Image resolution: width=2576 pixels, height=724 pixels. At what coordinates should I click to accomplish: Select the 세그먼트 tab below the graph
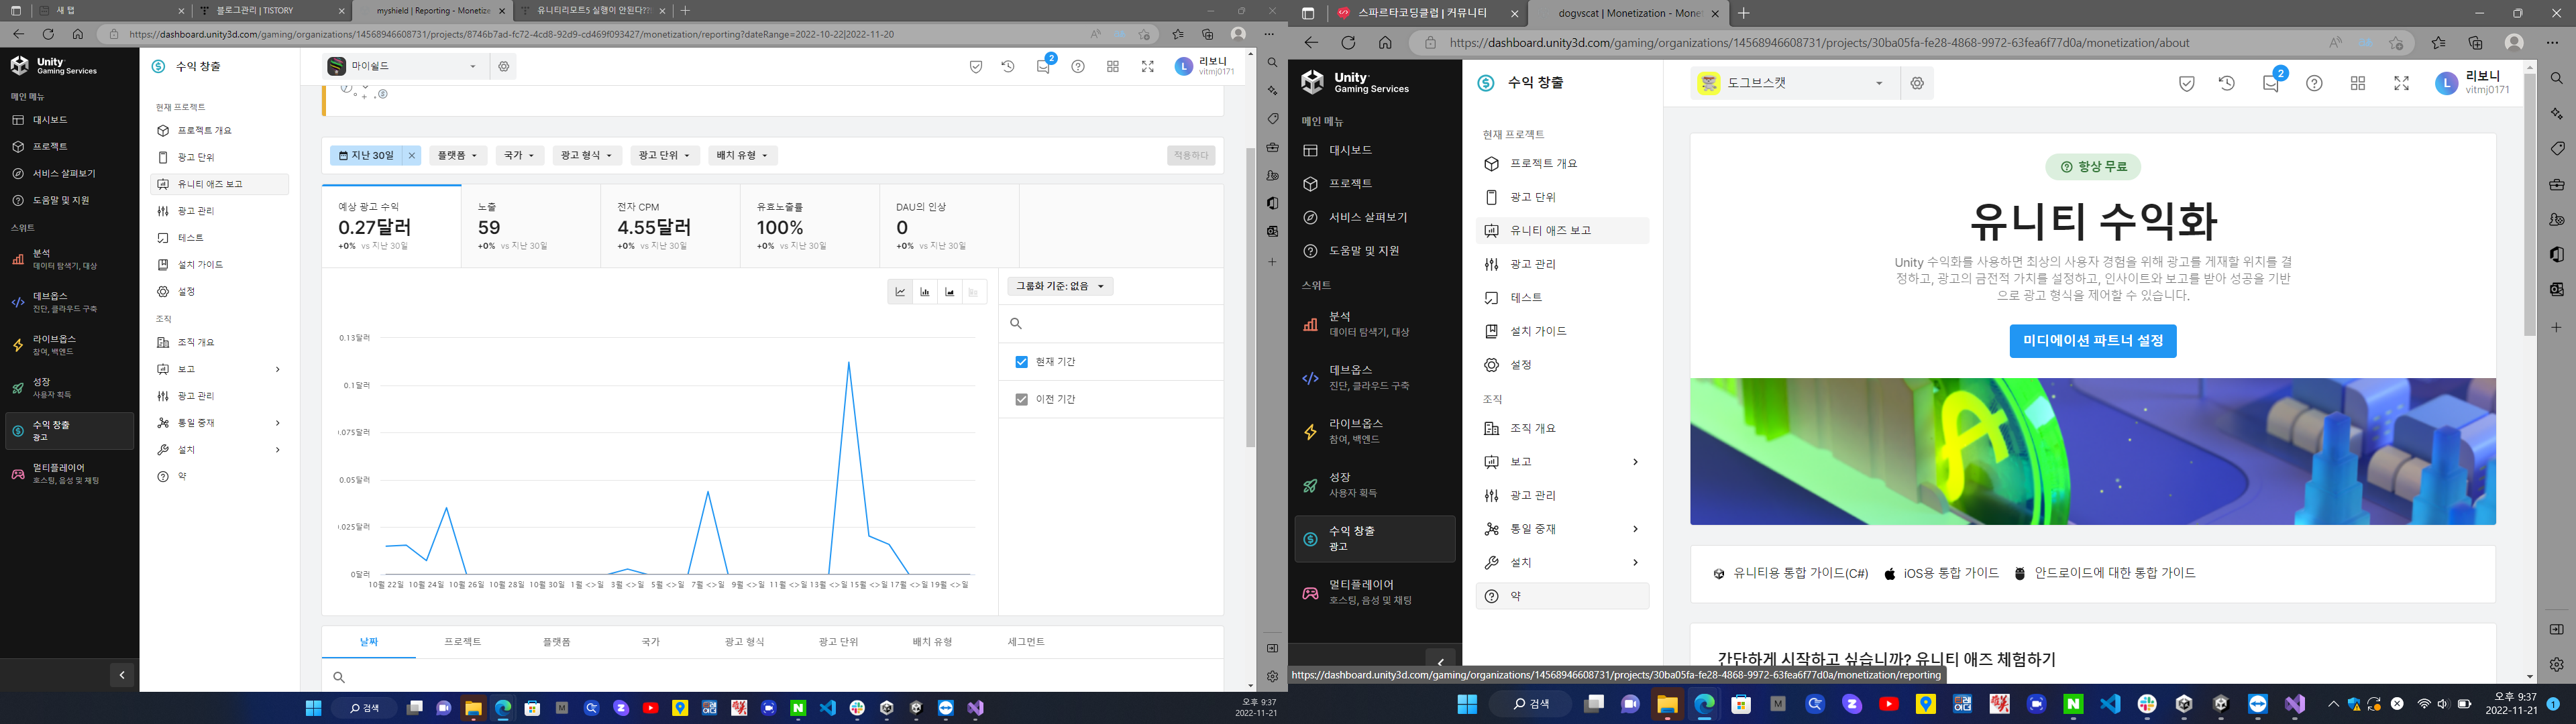pyautogui.click(x=1026, y=642)
